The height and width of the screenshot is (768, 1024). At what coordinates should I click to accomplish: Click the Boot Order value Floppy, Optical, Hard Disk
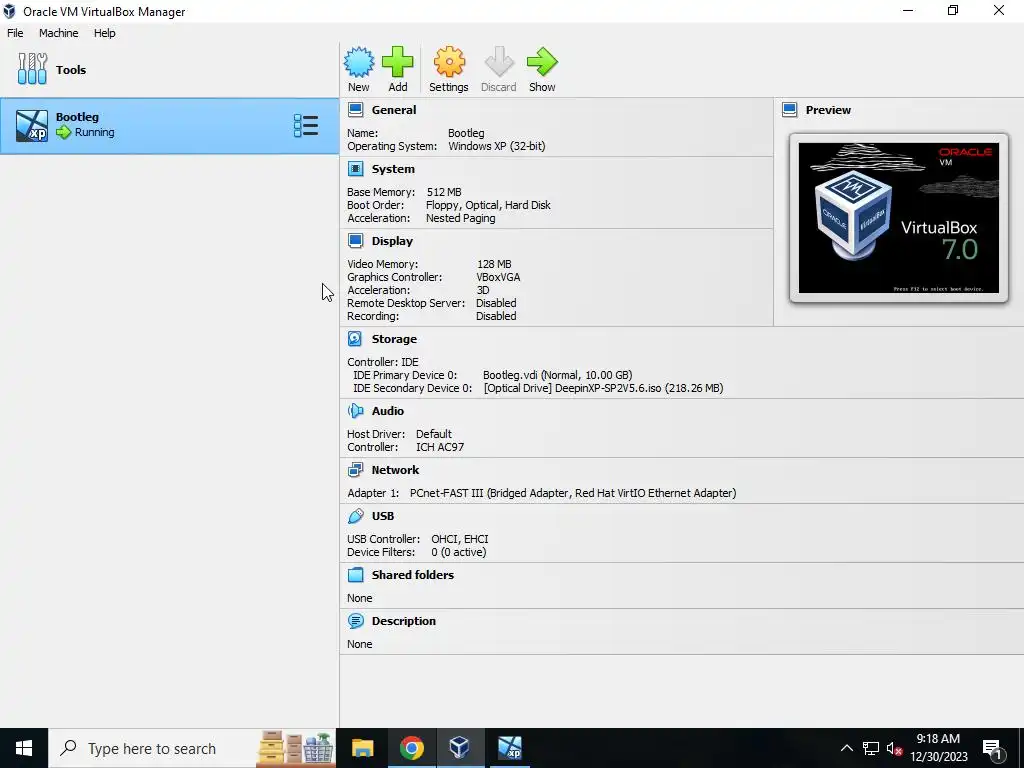pos(488,205)
